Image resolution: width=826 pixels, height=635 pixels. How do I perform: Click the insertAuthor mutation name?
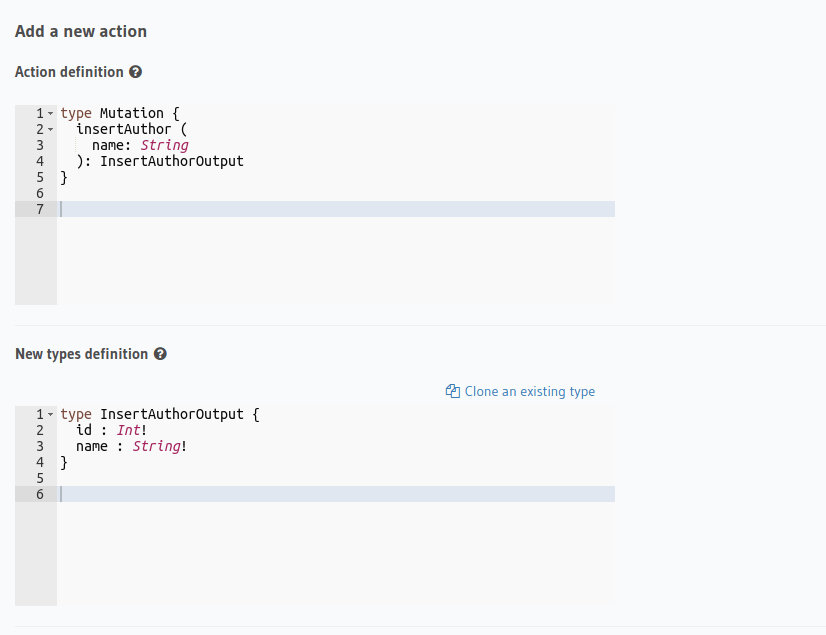click(123, 129)
